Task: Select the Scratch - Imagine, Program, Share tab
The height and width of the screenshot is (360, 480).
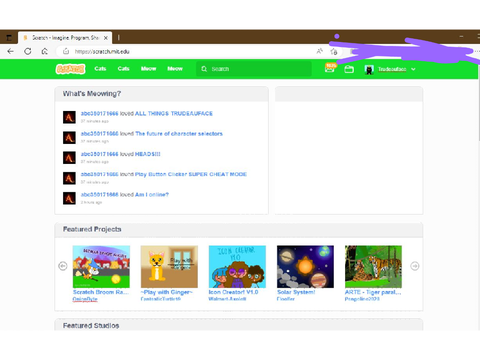Action: click(65, 38)
